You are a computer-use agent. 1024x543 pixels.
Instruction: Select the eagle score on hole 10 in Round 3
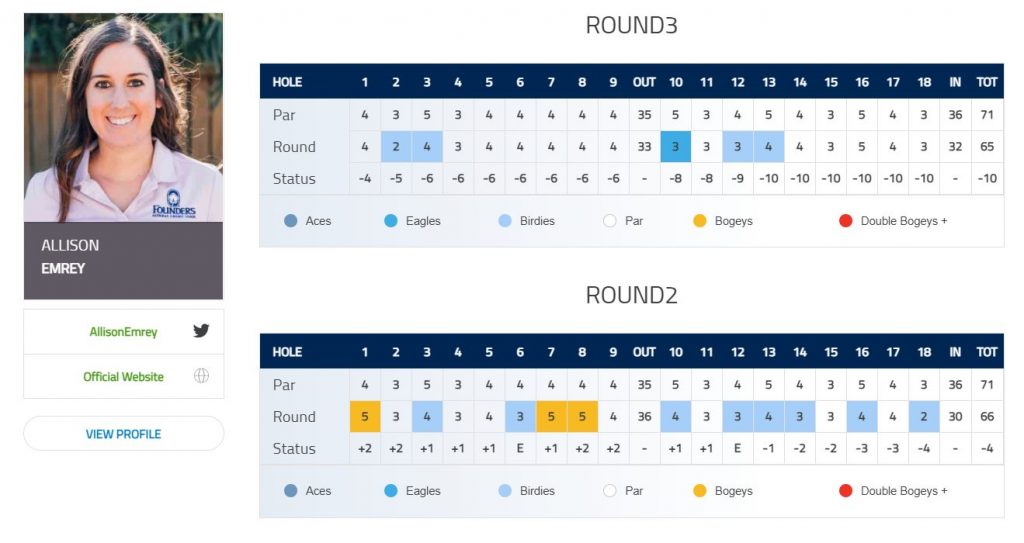[x=676, y=147]
